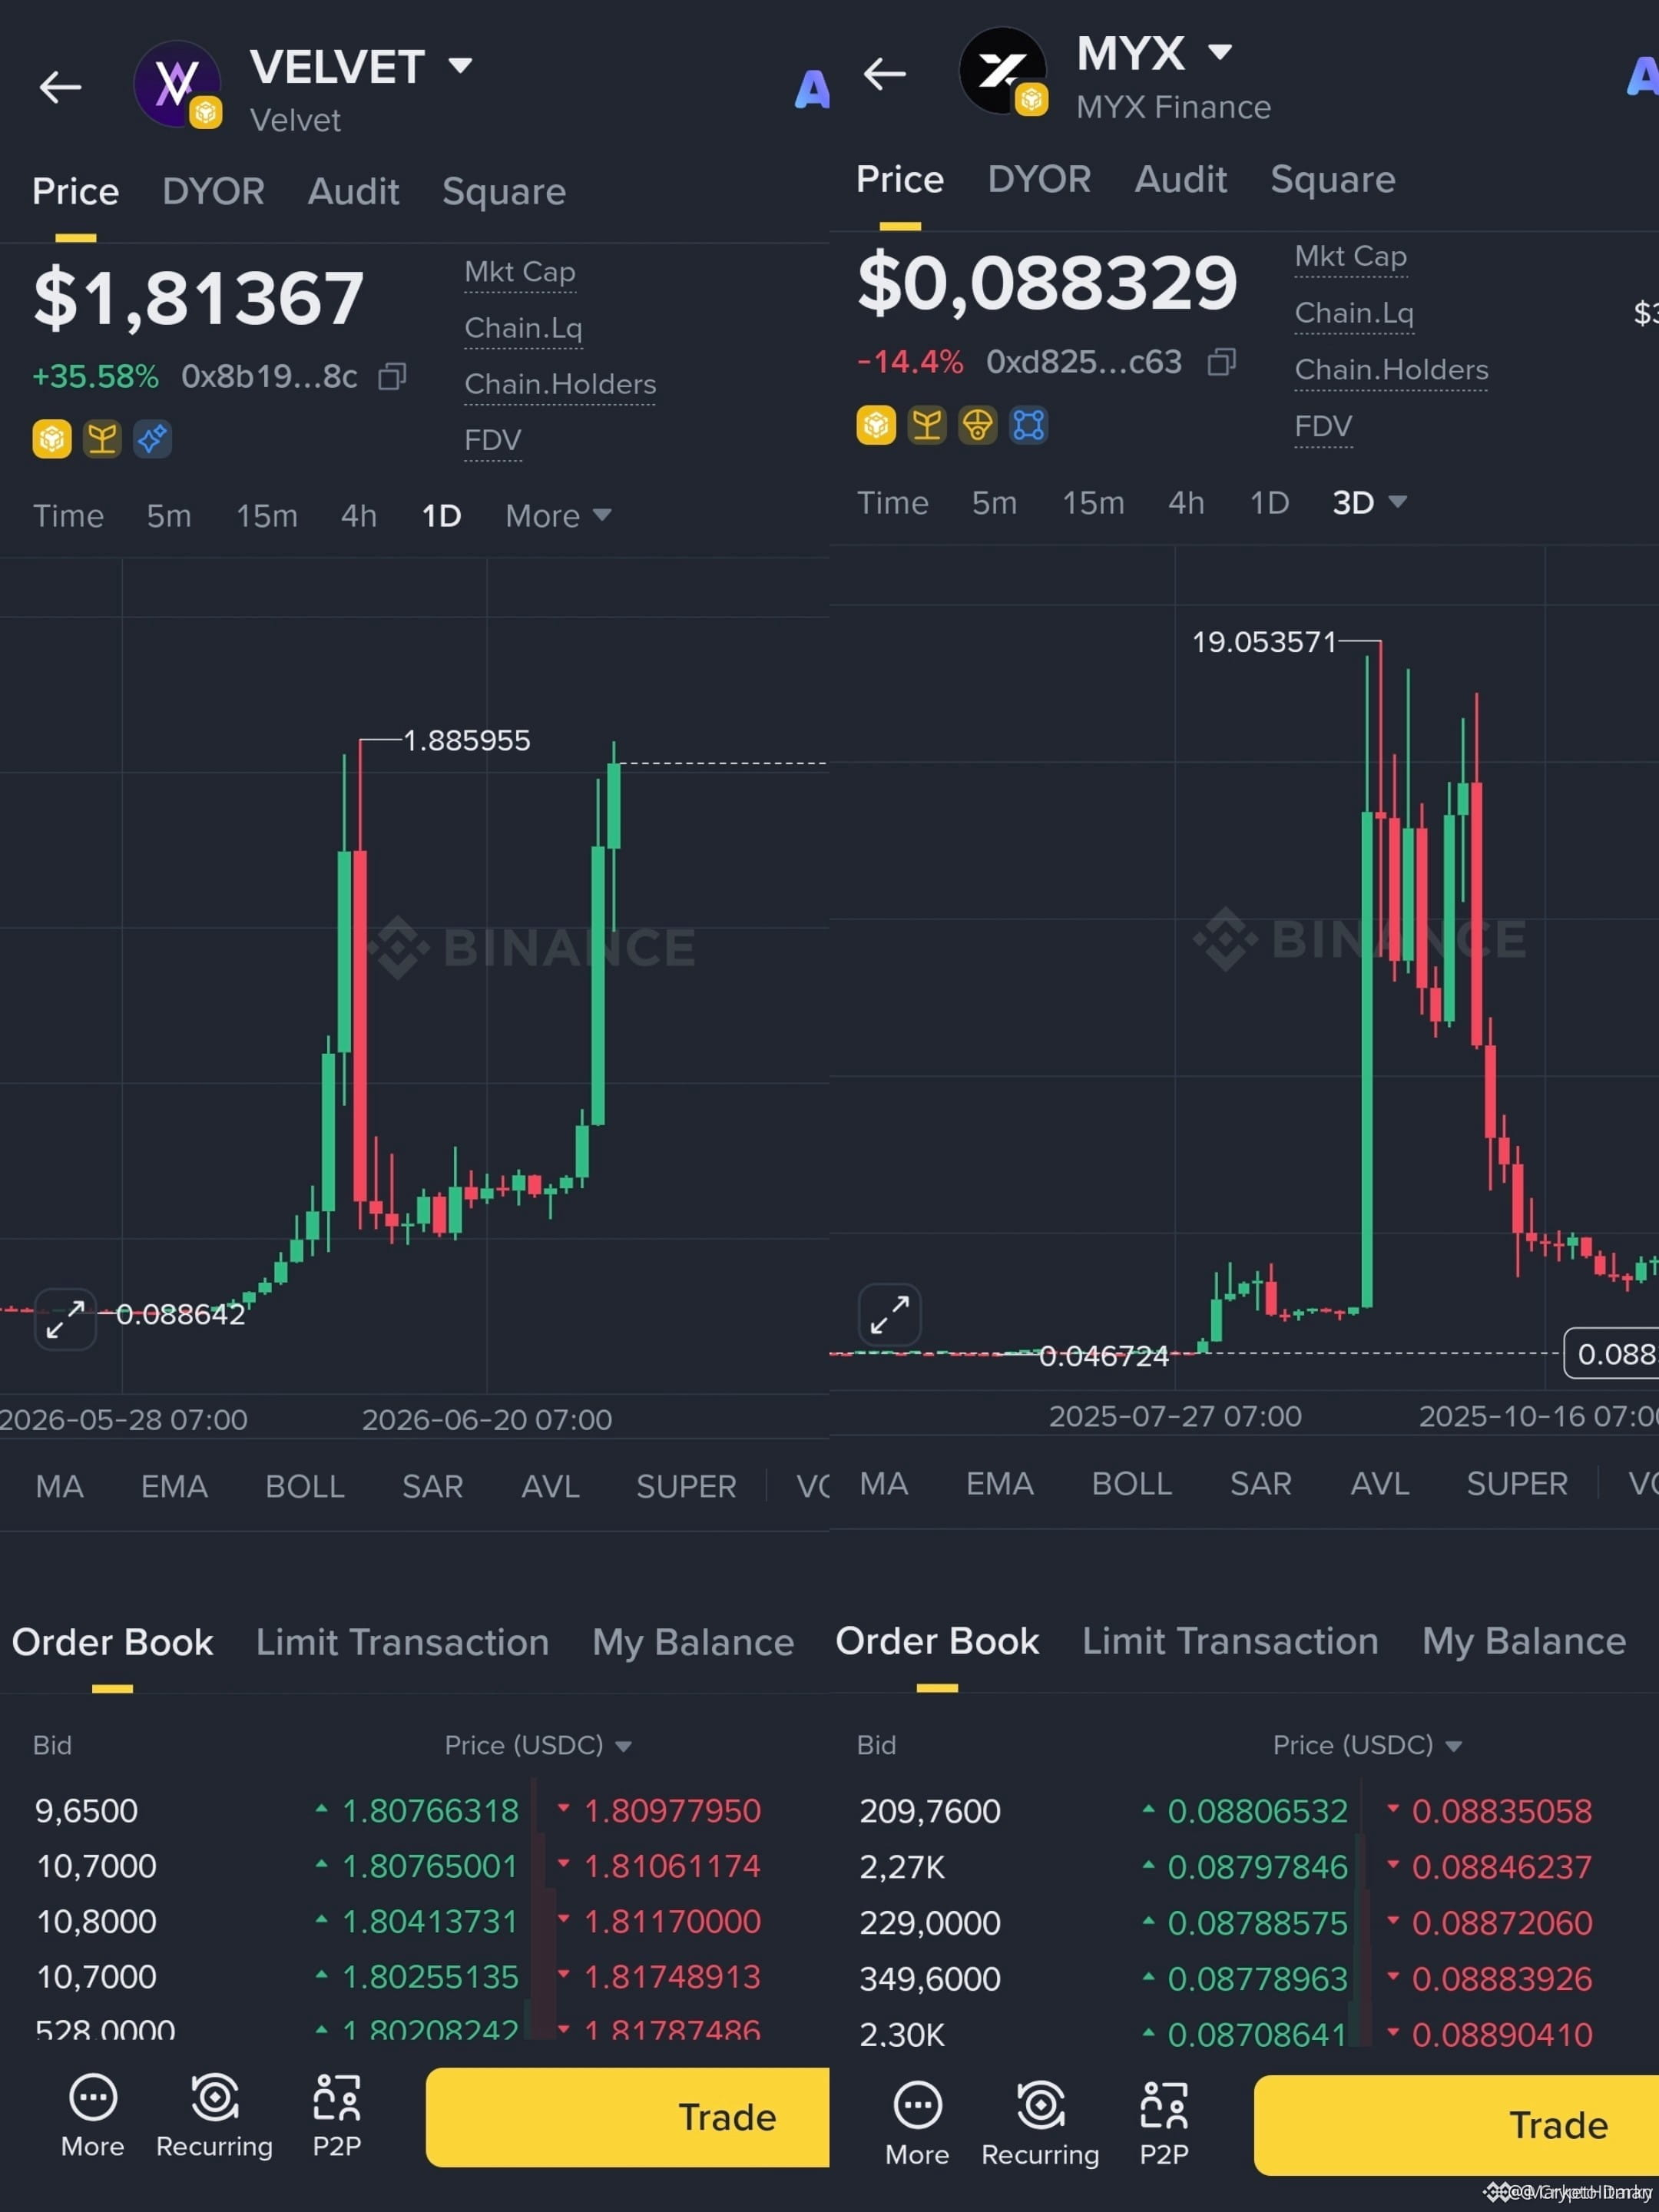Toggle MA indicator on VELVET chart
Viewport: 1659px width, 2212px height.
click(x=59, y=1486)
